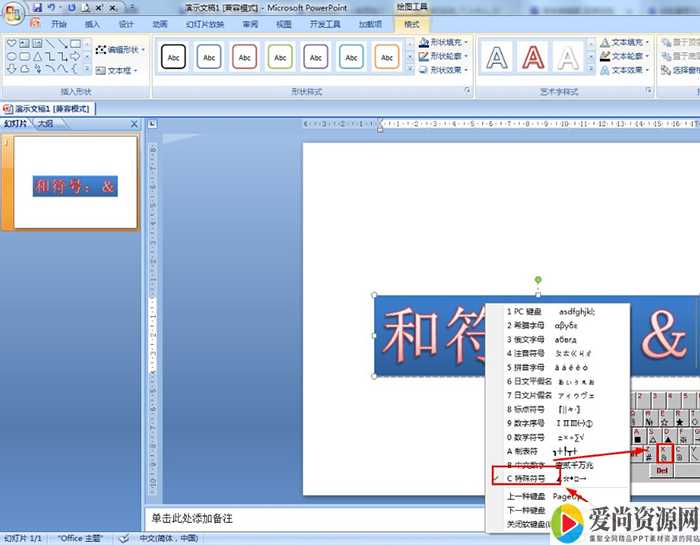Select the rectangle shape in shapes gallery
The image size is (700, 545).
(x=75, y=43)
